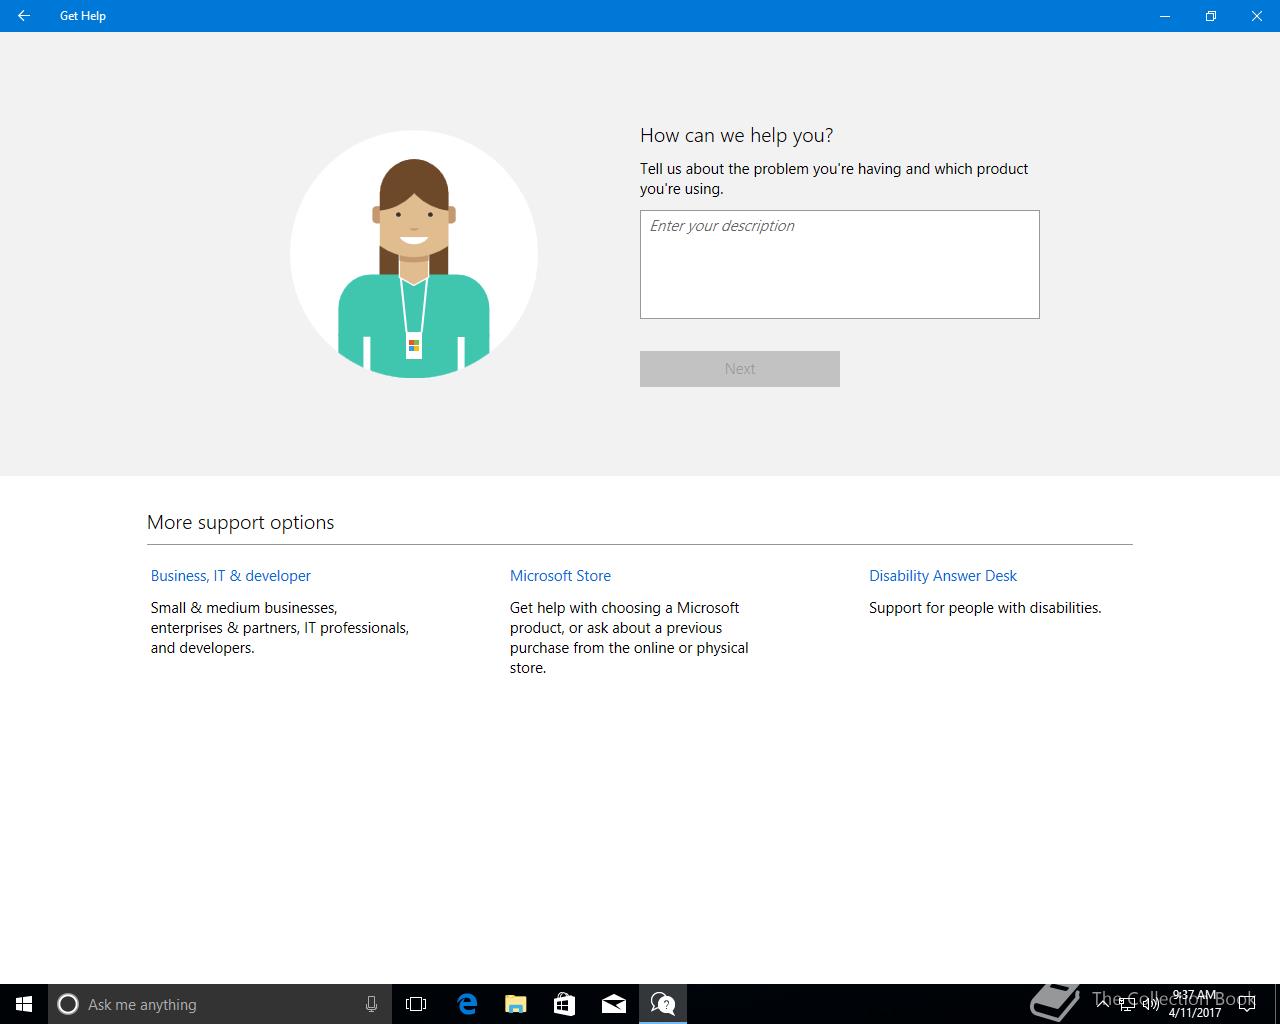Open the Action Center notifications icon
The width and height of the screenshot is (1280, 1024).
[x=1246, y=1004]
